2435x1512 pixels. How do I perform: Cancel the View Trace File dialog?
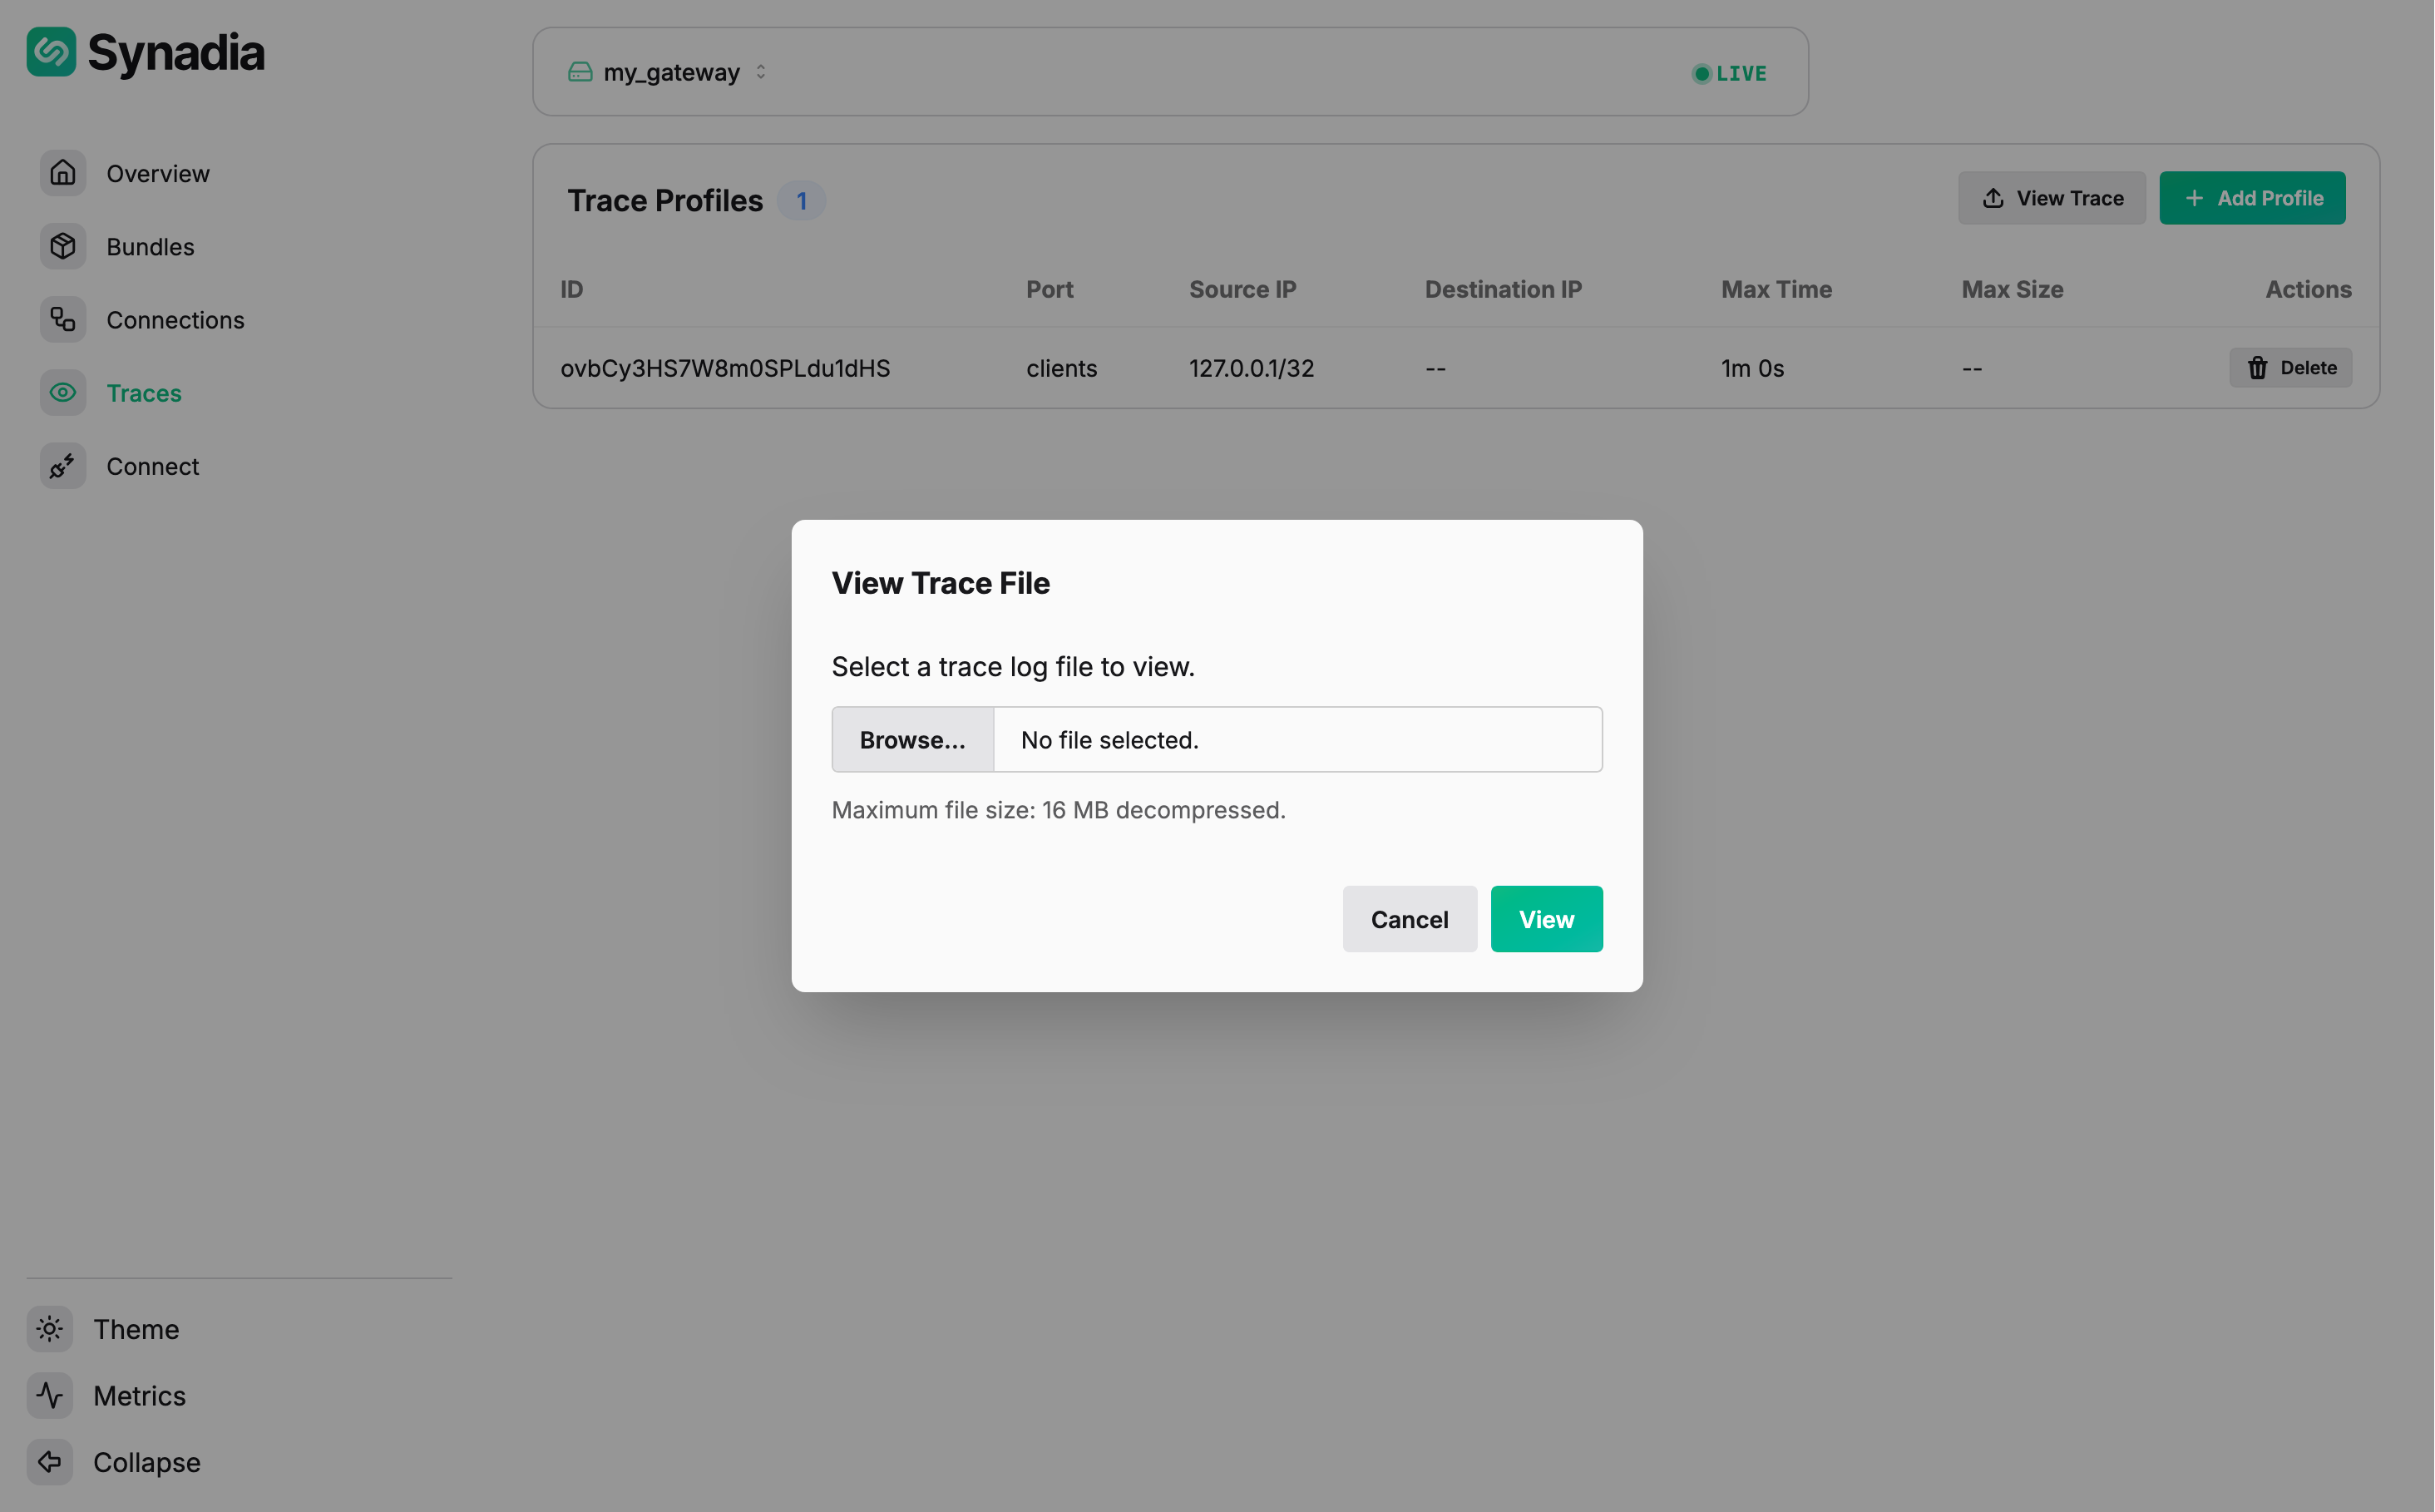(1409, 919)
